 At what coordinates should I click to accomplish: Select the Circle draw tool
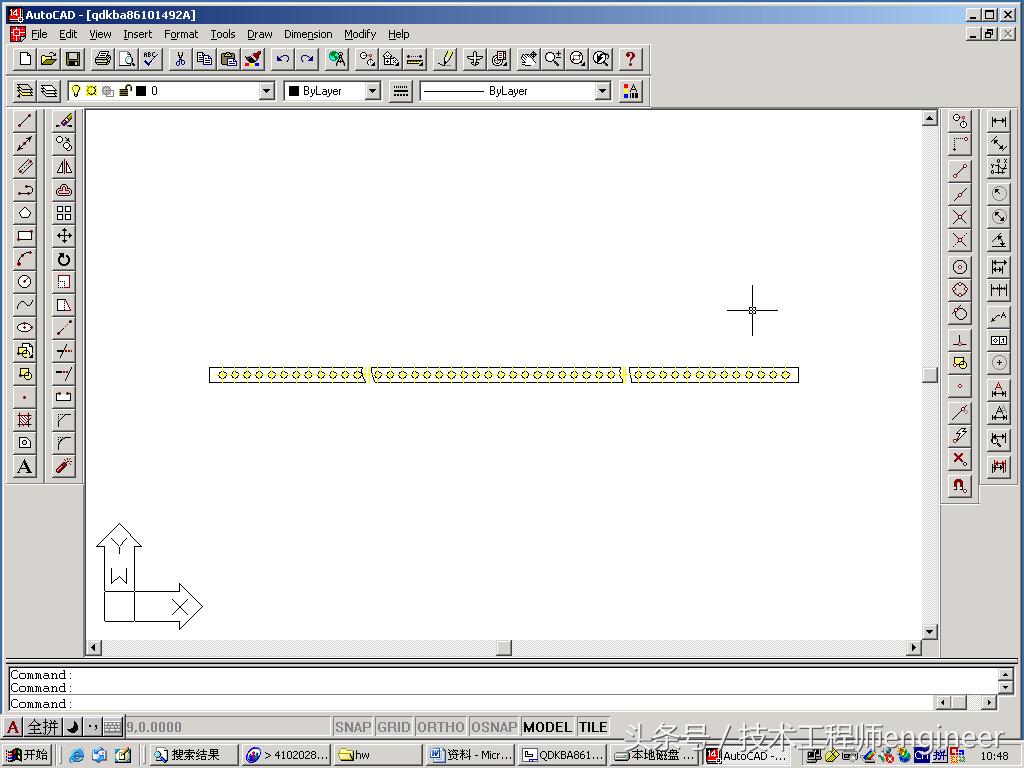coord(25,282)
